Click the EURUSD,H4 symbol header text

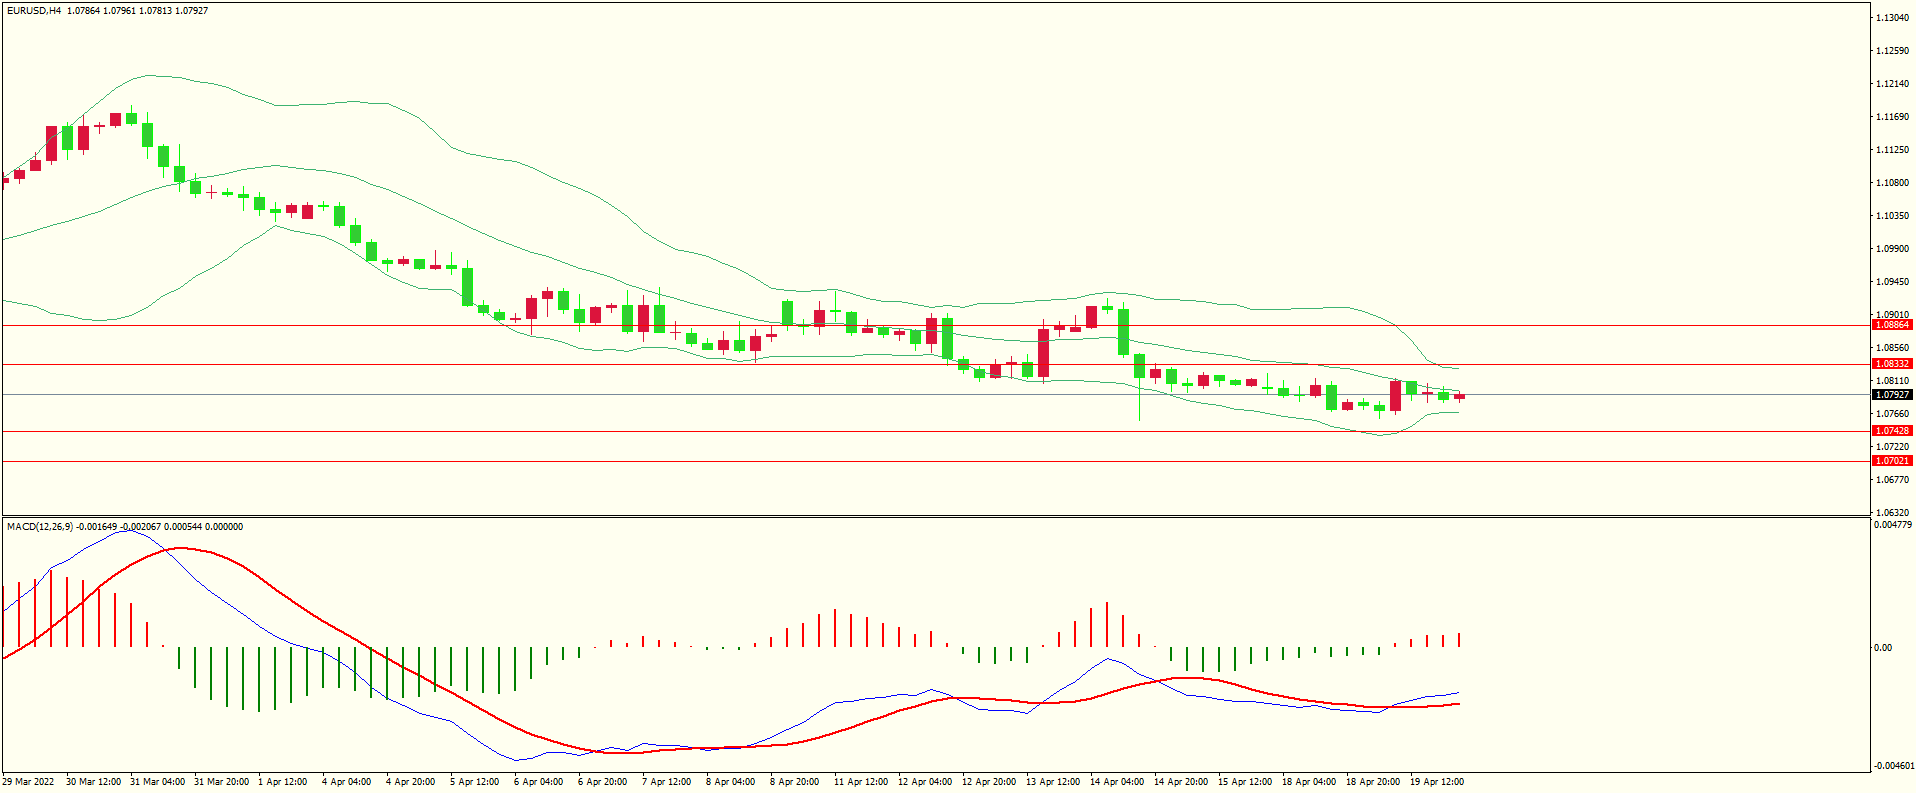pyautogui.click(x=34, y=11)
